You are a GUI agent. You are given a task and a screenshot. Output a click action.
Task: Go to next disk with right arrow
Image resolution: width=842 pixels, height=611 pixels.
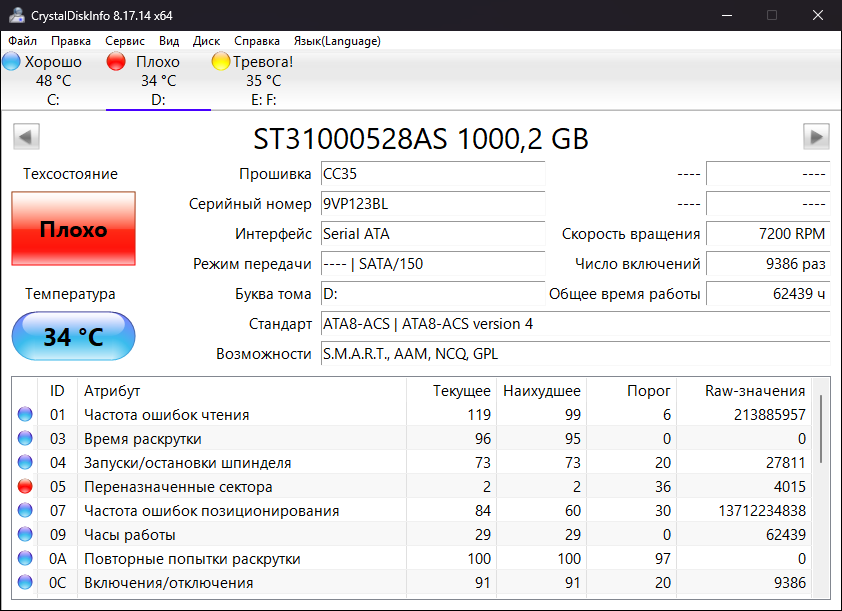(816, 136)
